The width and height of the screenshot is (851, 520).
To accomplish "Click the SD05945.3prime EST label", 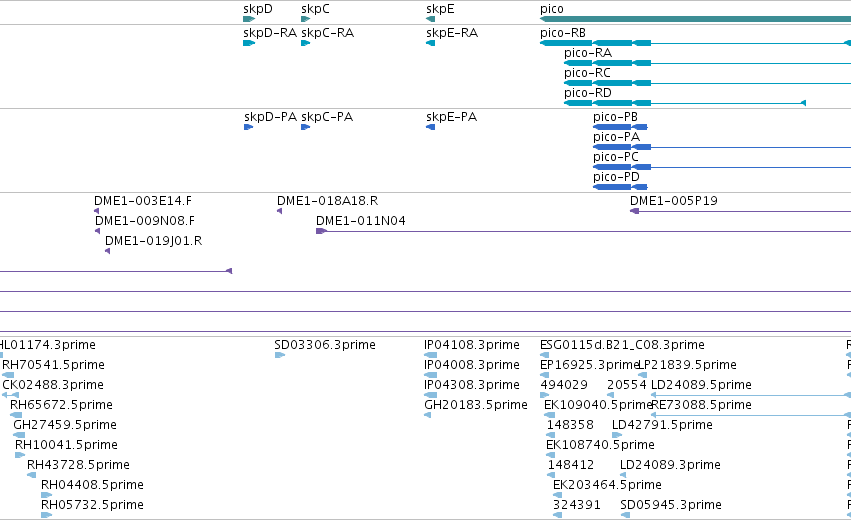I will (x=671, y=506).
